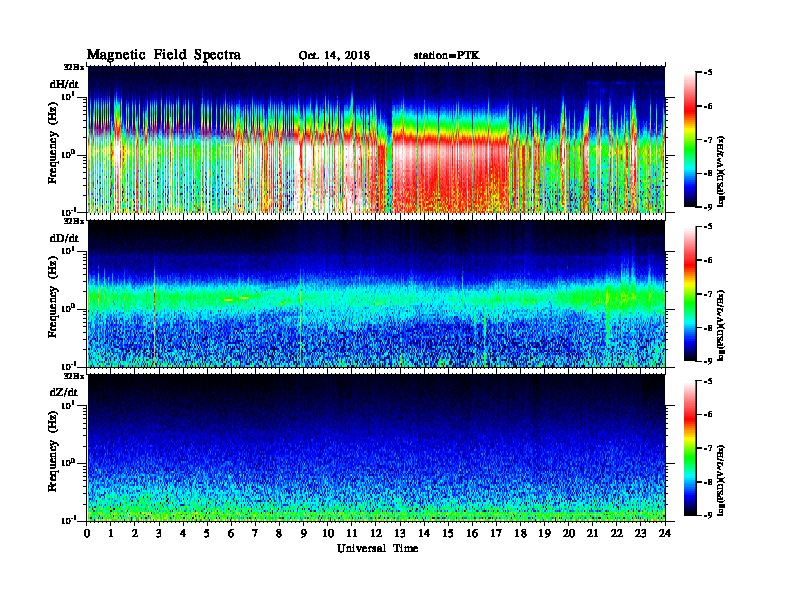Screen dimensions: 792x612
Task: Click the 10^0 frequency tick of dD/dt panel
Action: (x=68, y=308)
